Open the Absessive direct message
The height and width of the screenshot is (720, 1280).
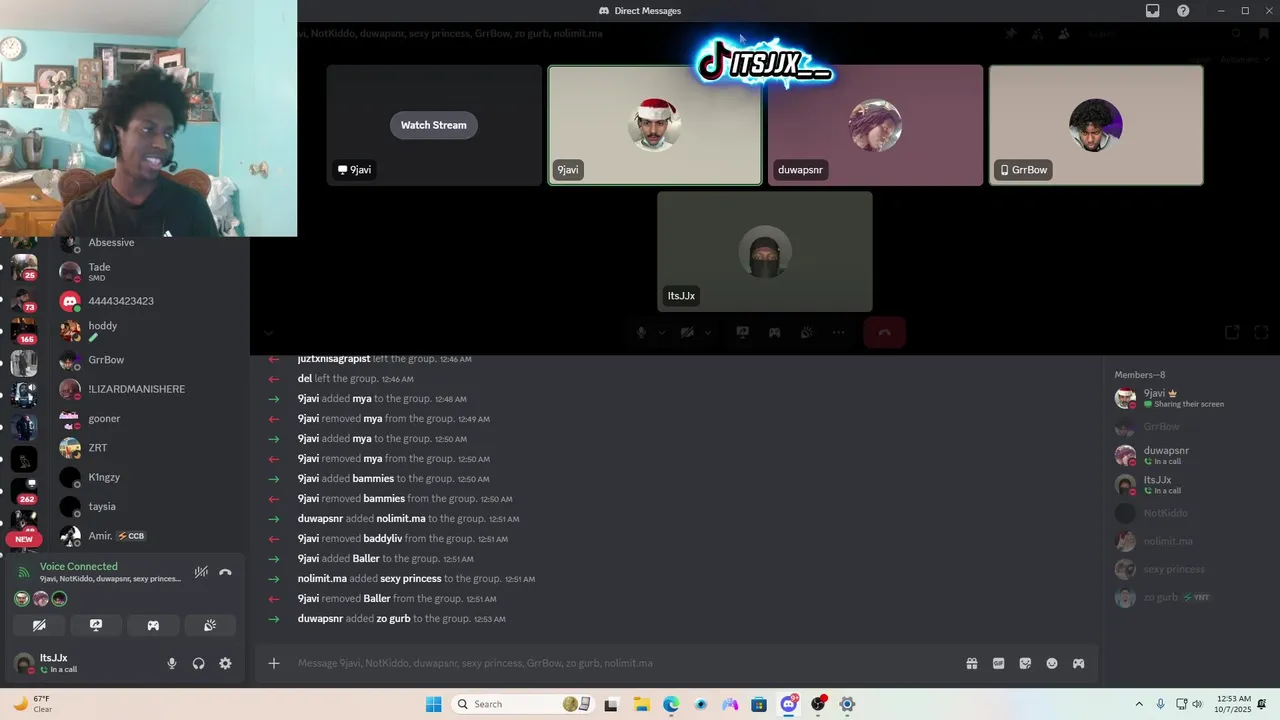(149, 242)
